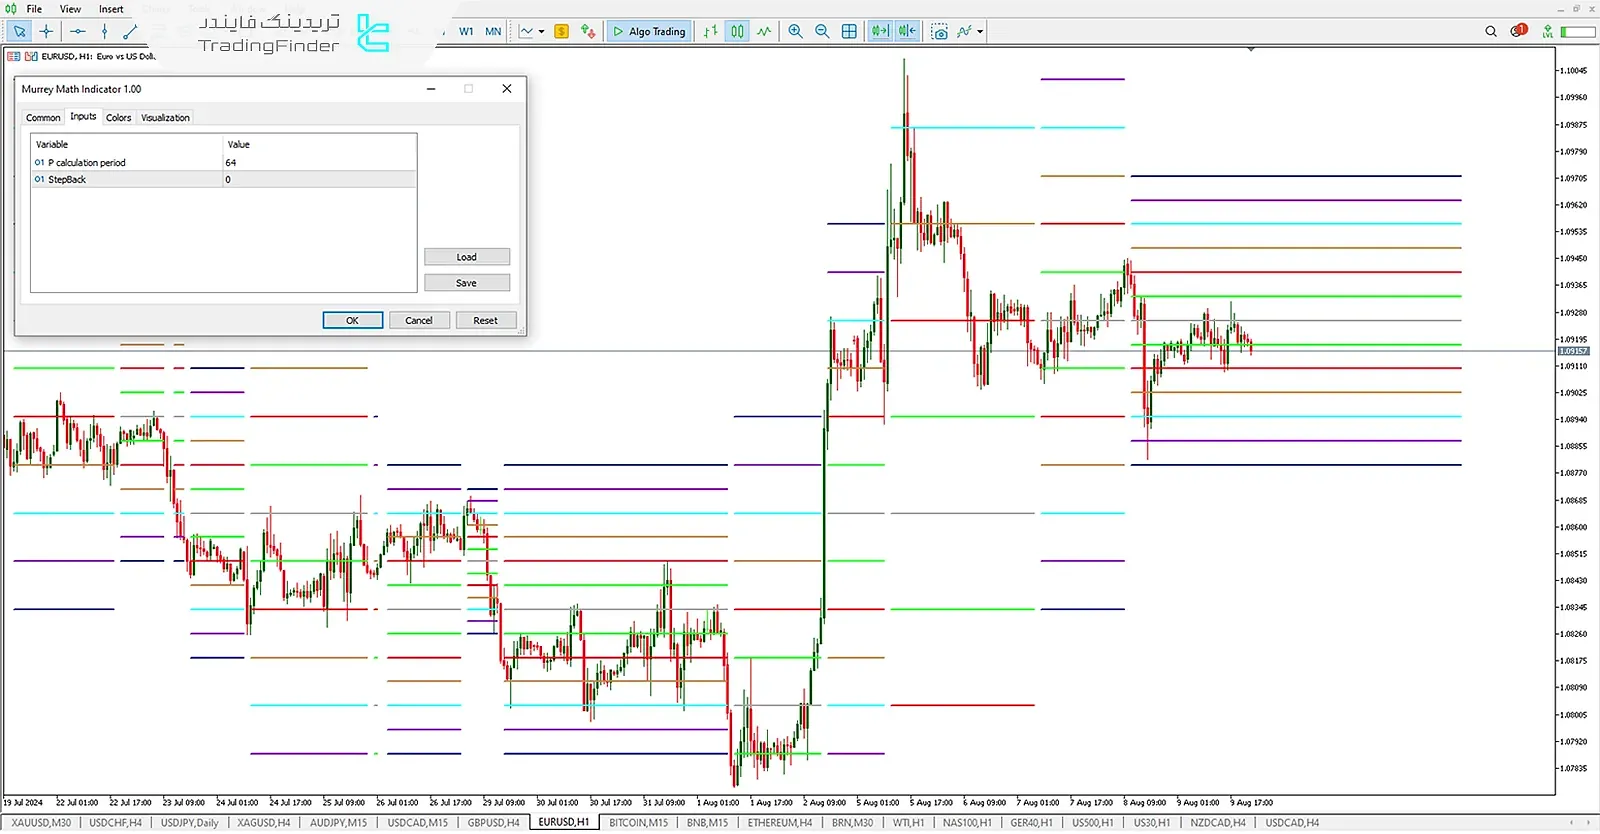
Task: Open search with the magnifier icon
Action: (x=1491, y=32)
